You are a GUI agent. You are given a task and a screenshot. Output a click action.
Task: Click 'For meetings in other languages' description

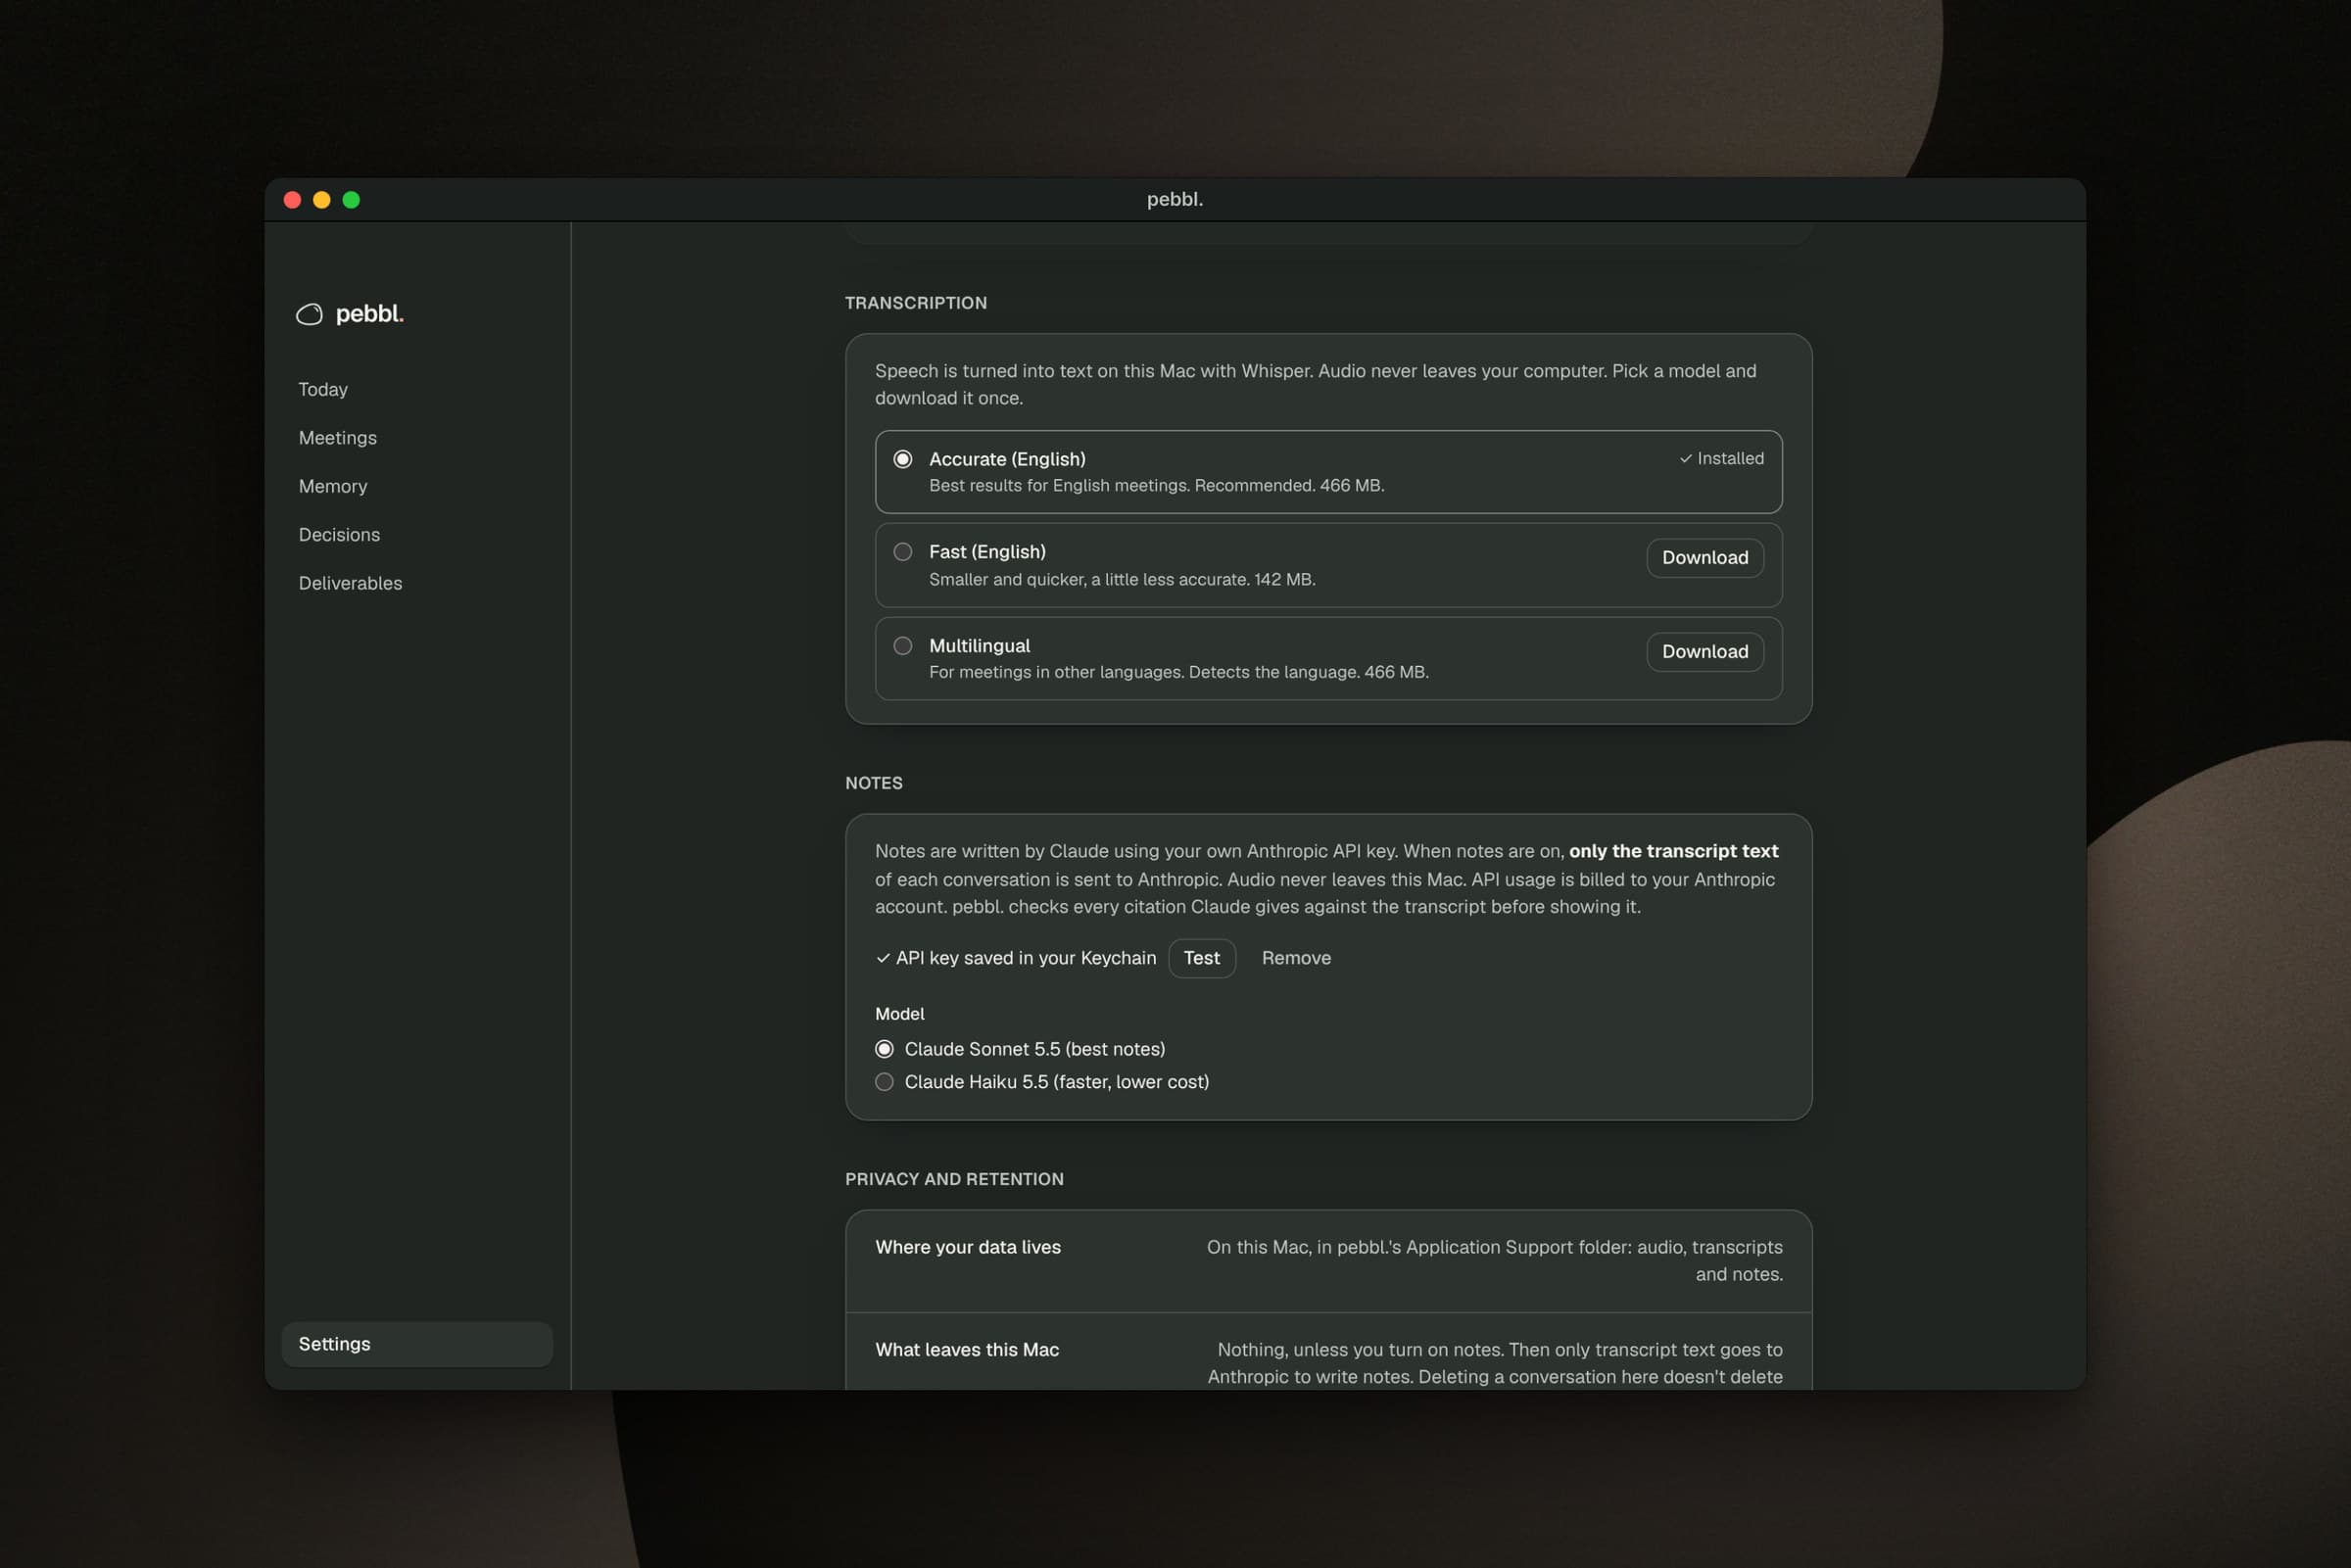point(1179,673)
